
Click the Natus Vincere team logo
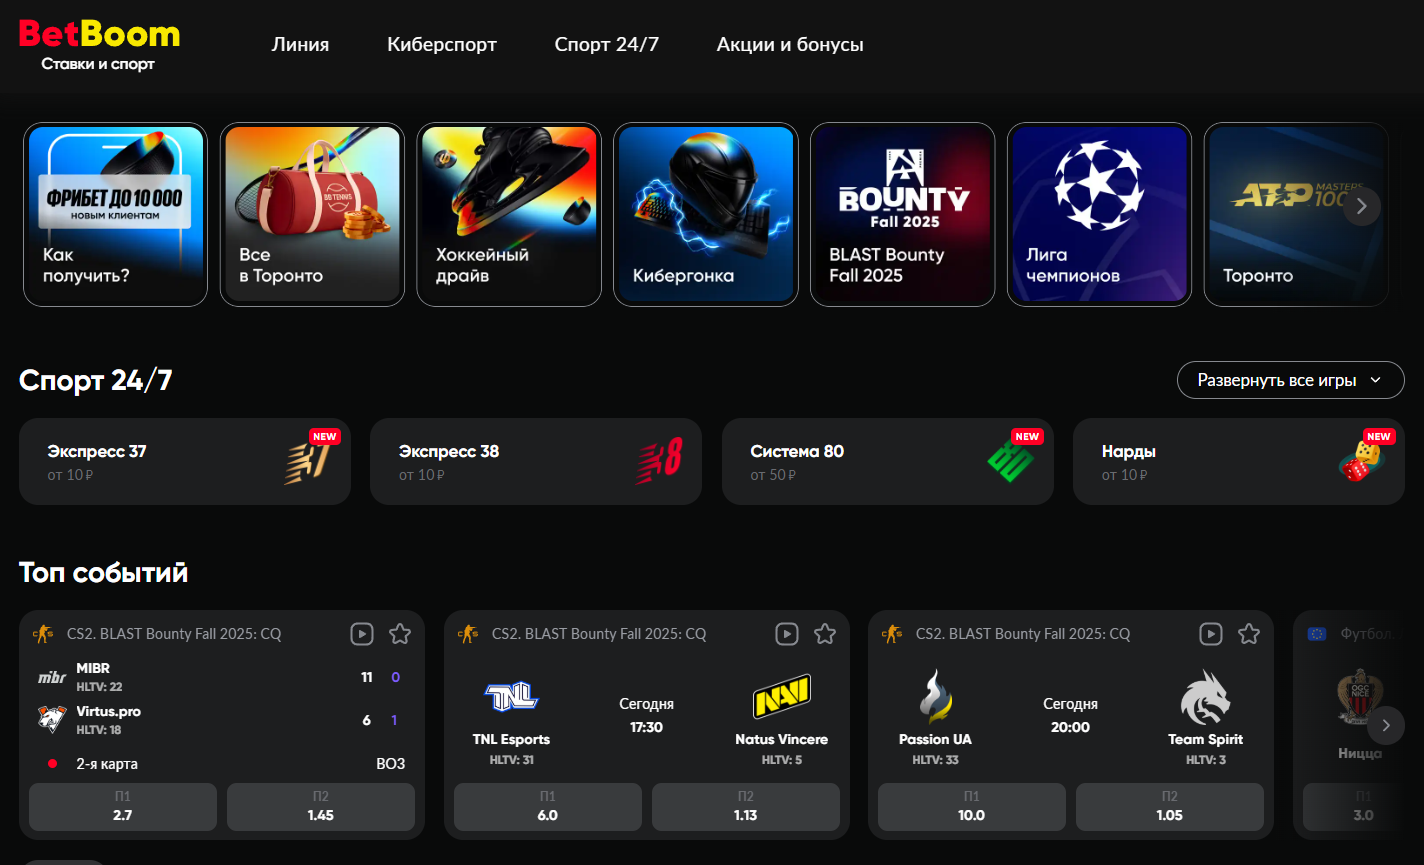point(781,696)
